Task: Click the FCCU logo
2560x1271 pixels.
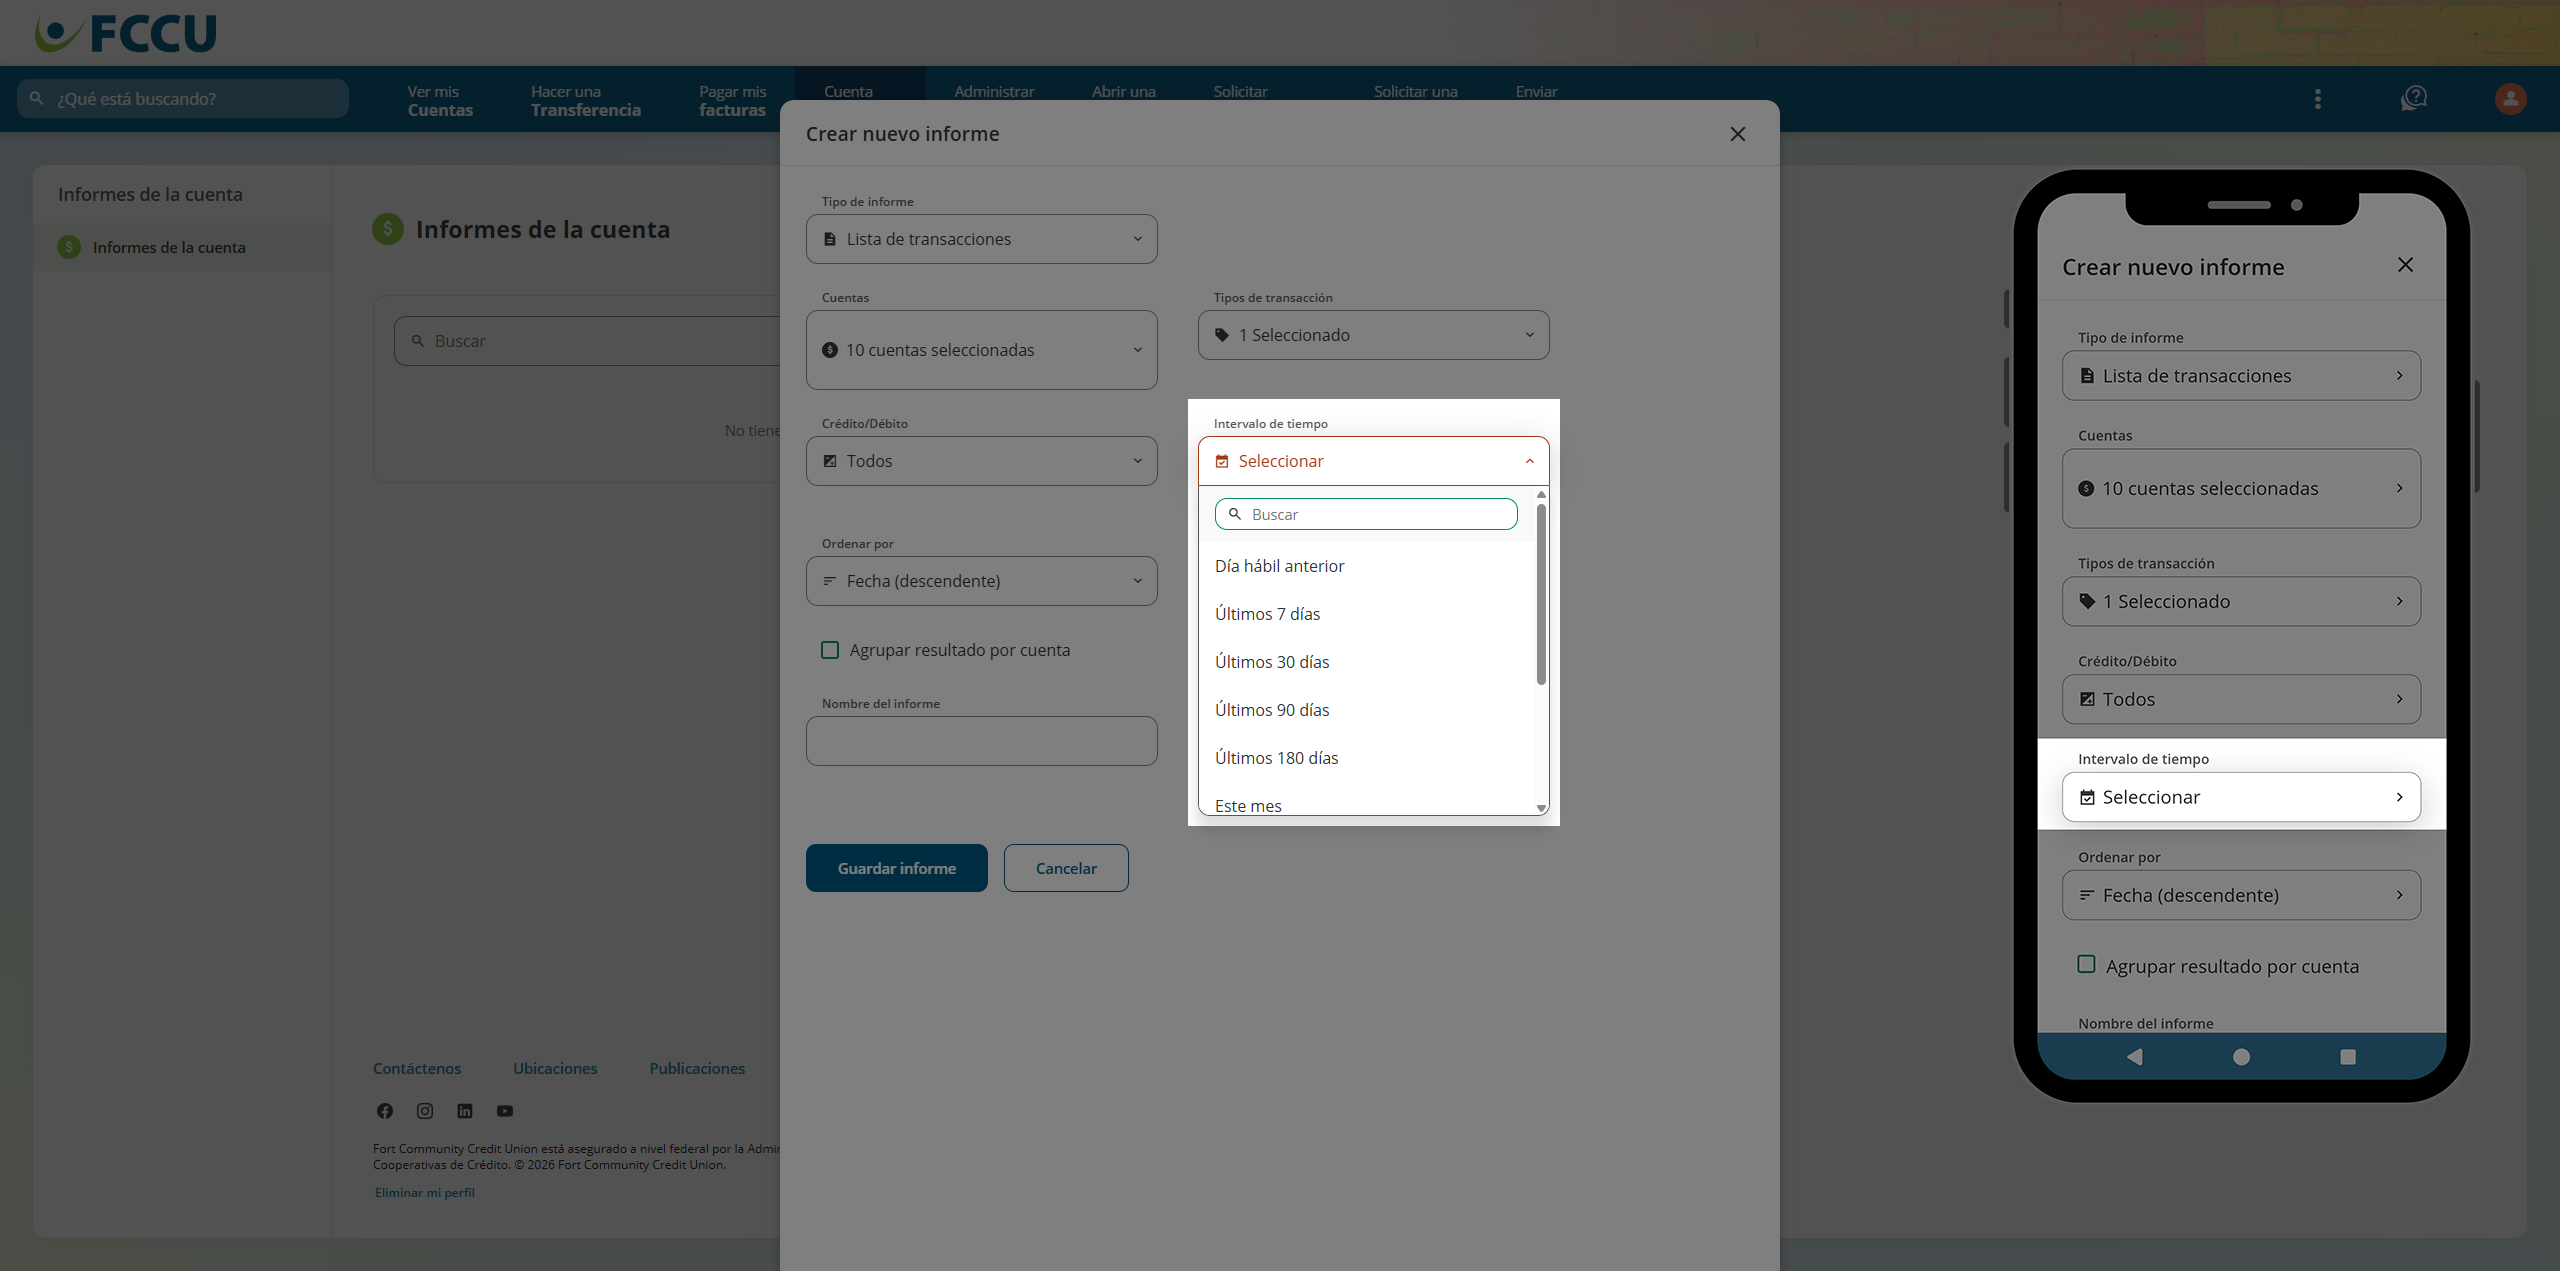Action: click(125, 33)
